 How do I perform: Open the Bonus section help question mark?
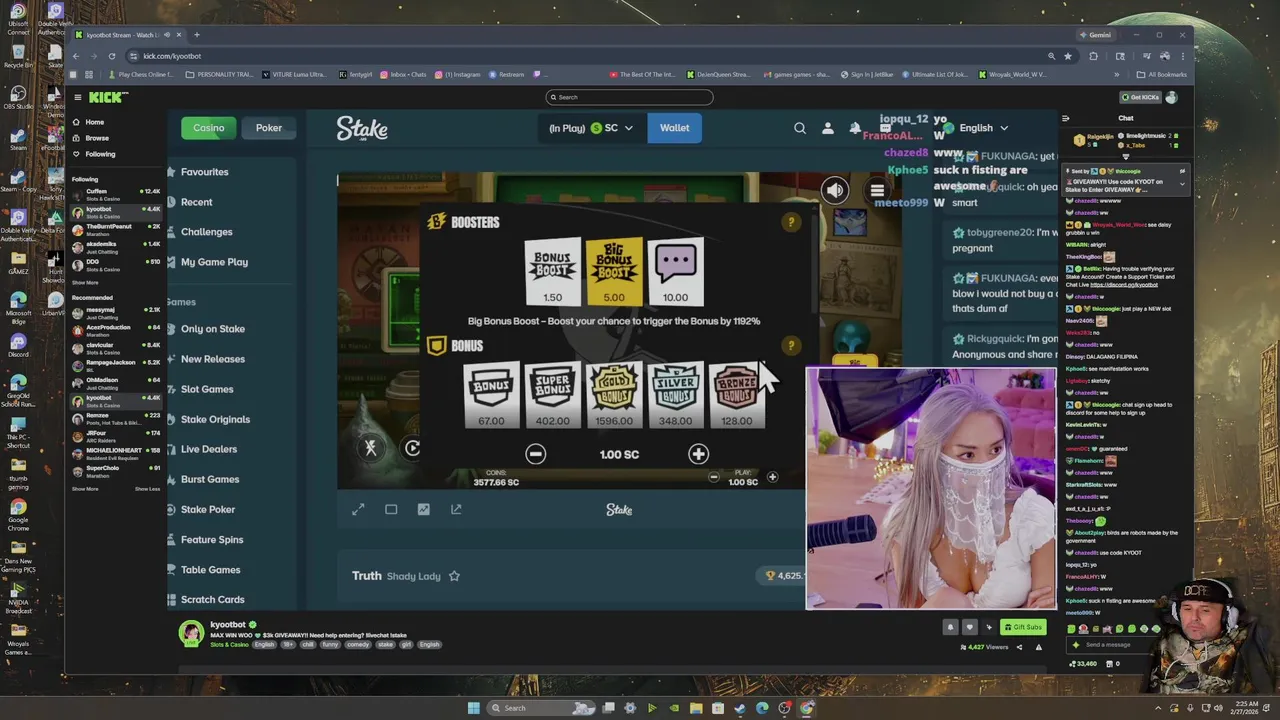click(791, 346)
